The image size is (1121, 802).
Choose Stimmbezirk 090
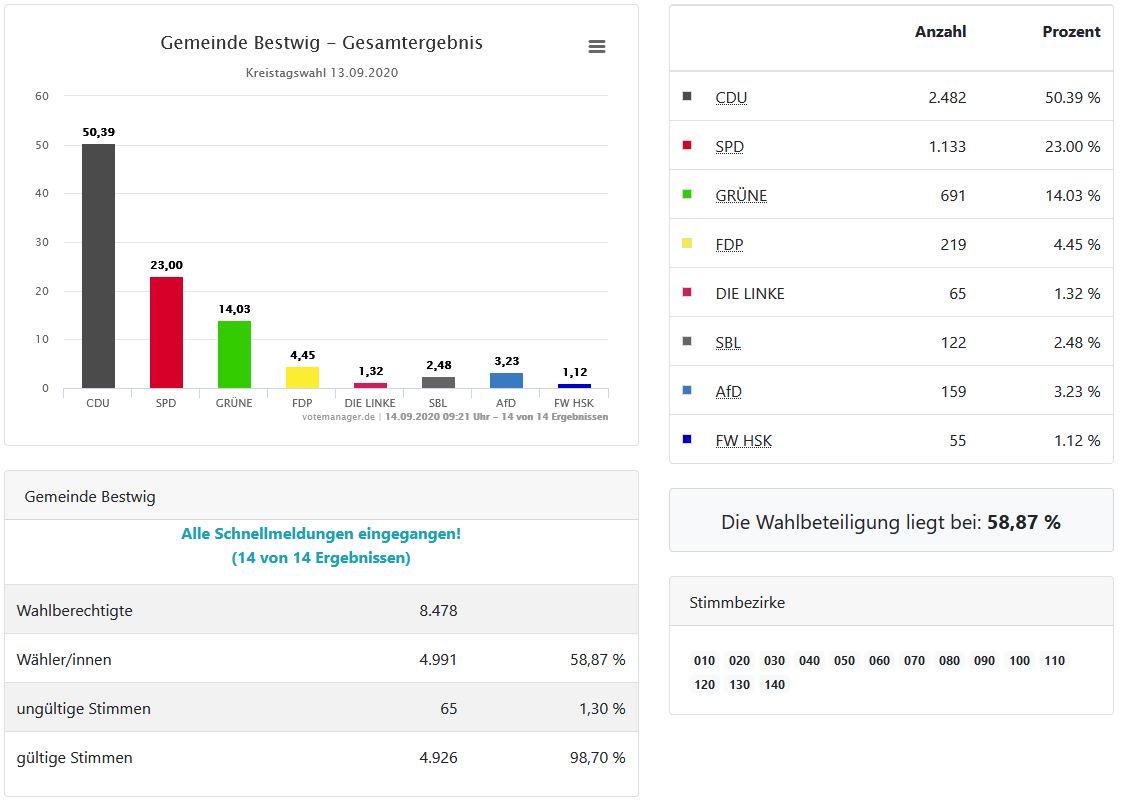[984, 661]
